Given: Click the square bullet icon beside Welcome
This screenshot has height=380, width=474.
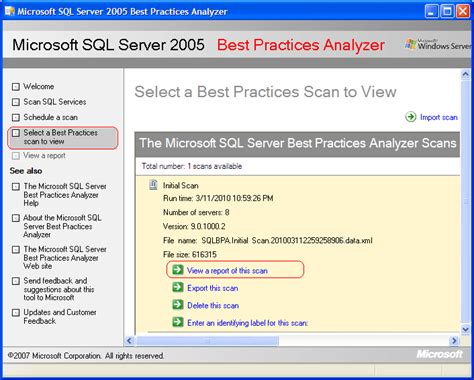Looking at the screenshot, I should coord(16,87).
